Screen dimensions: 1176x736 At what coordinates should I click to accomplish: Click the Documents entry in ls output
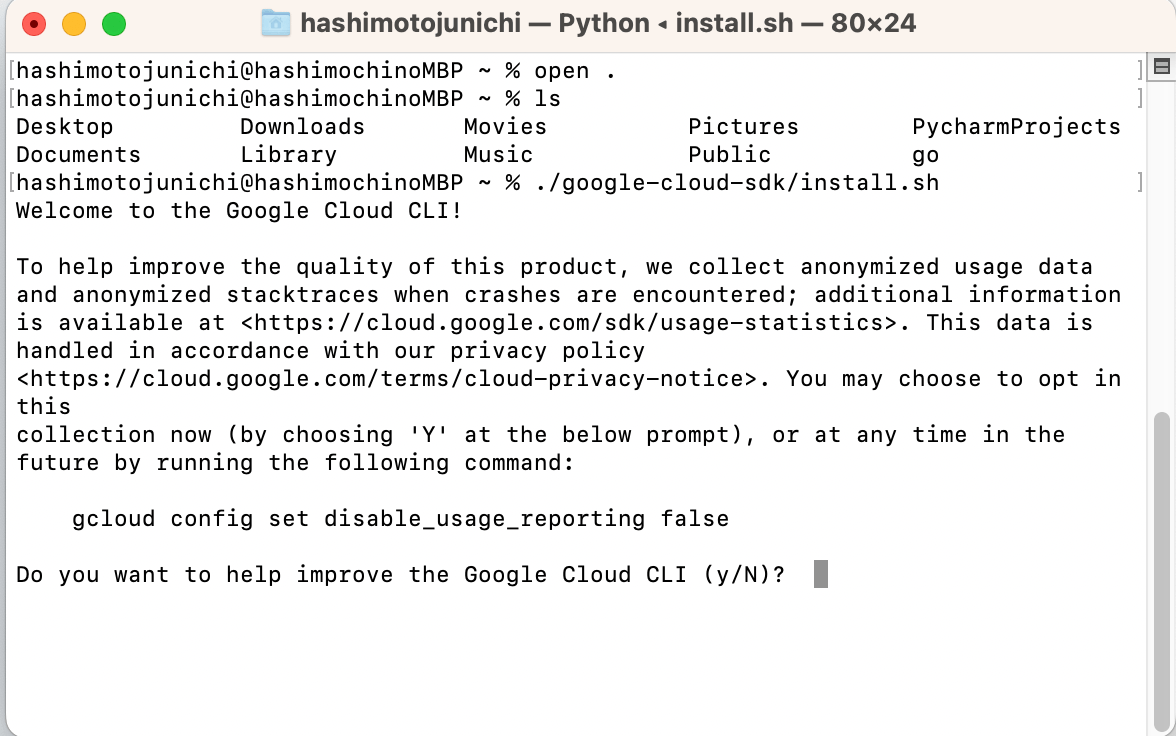[79, 155]
